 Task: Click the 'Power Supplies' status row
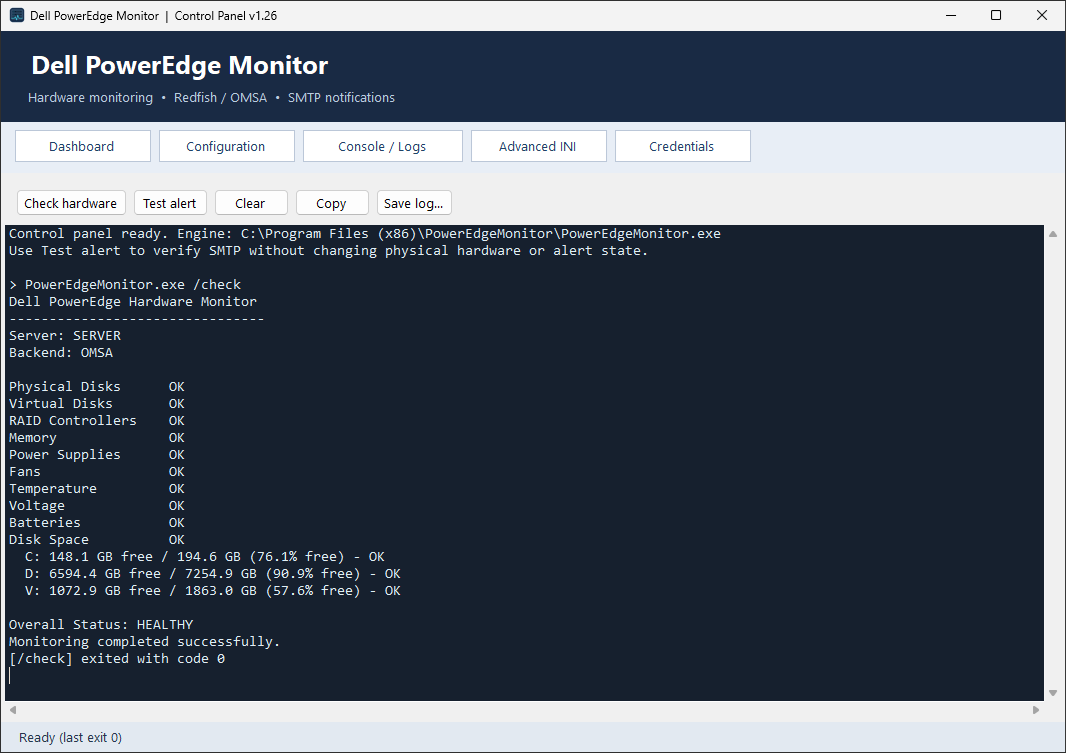(x=97, y=454)
